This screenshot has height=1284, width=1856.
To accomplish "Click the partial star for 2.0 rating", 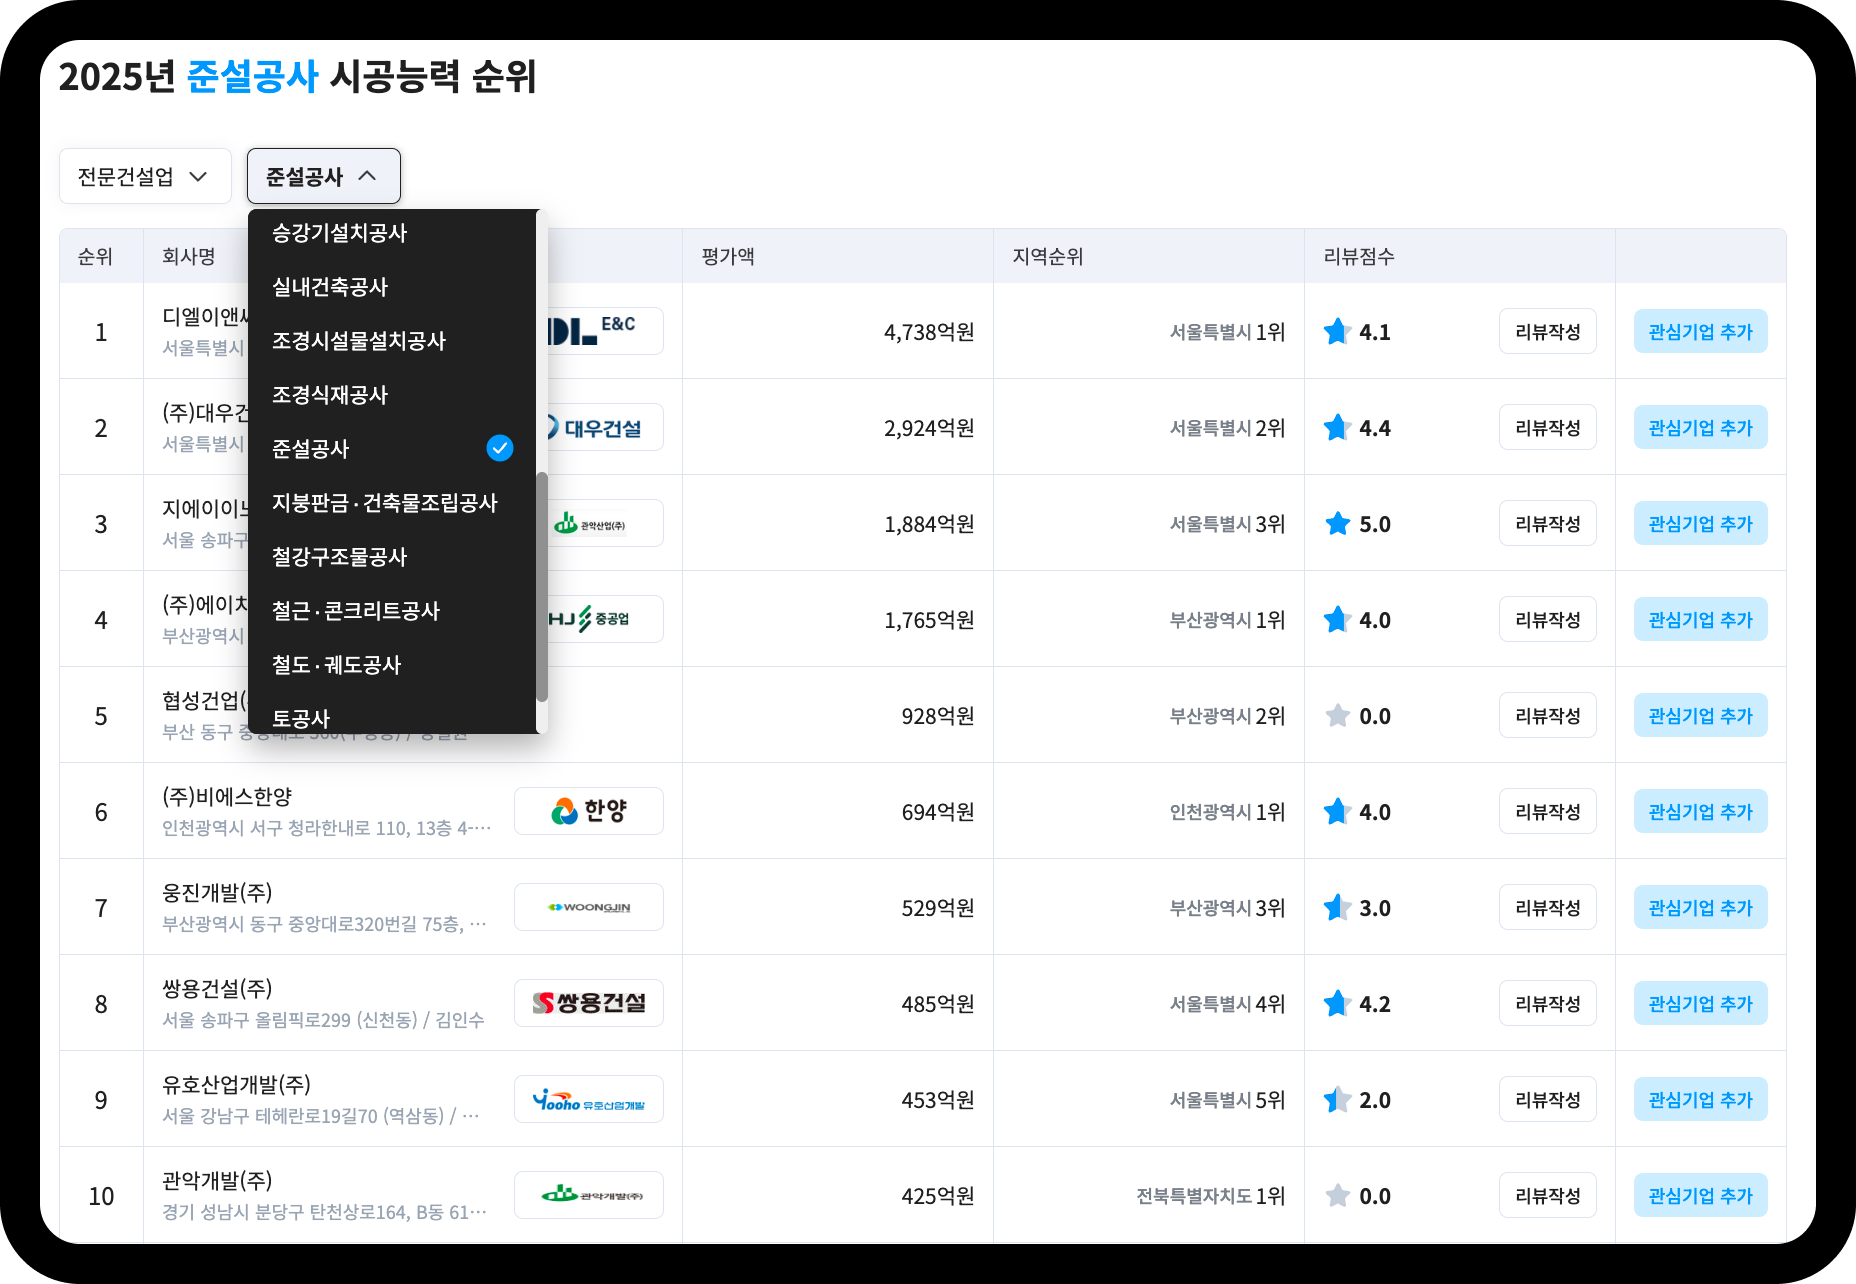I will tap(1337, 1099).
